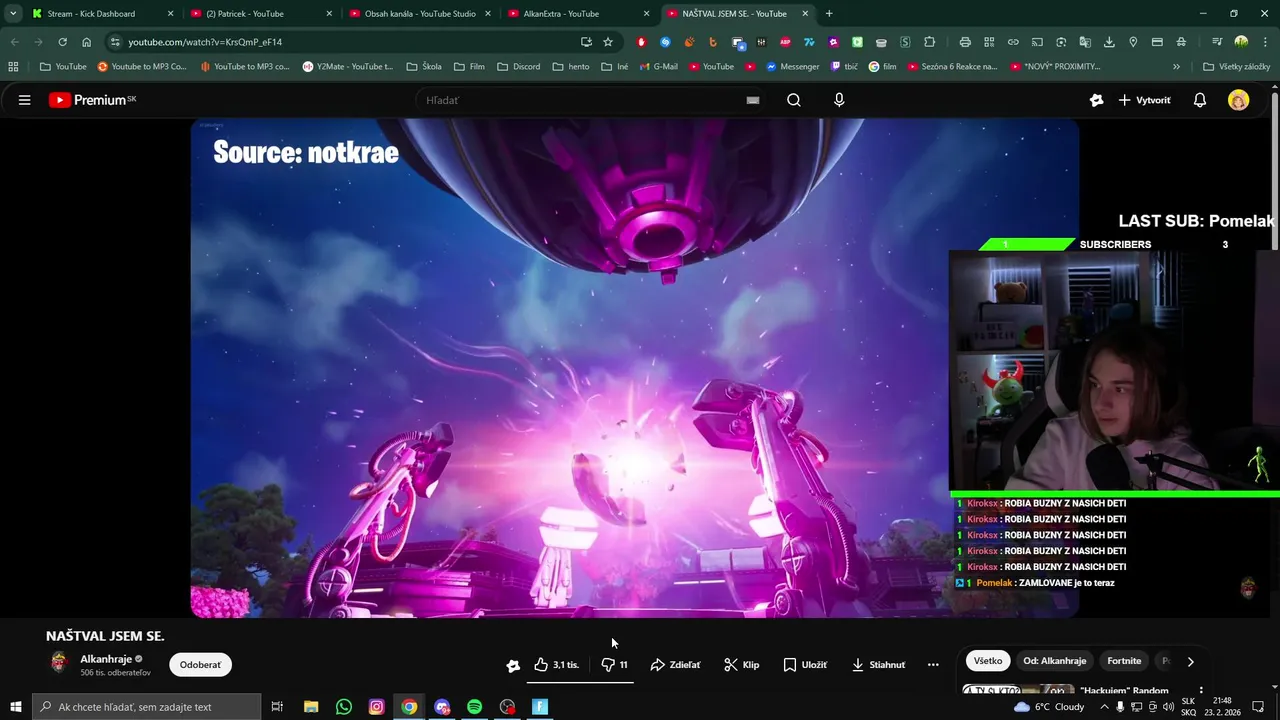Open WhatsApp from taskbar
Viewport: 1280px width, 720px height.
coord(344,707)
